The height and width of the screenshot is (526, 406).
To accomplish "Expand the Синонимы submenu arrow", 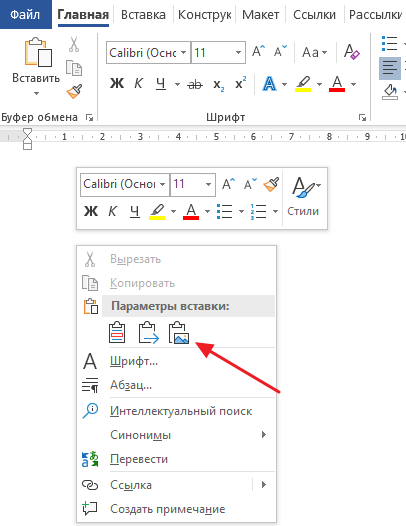I will pyautogui.click(x=264, y=435).
